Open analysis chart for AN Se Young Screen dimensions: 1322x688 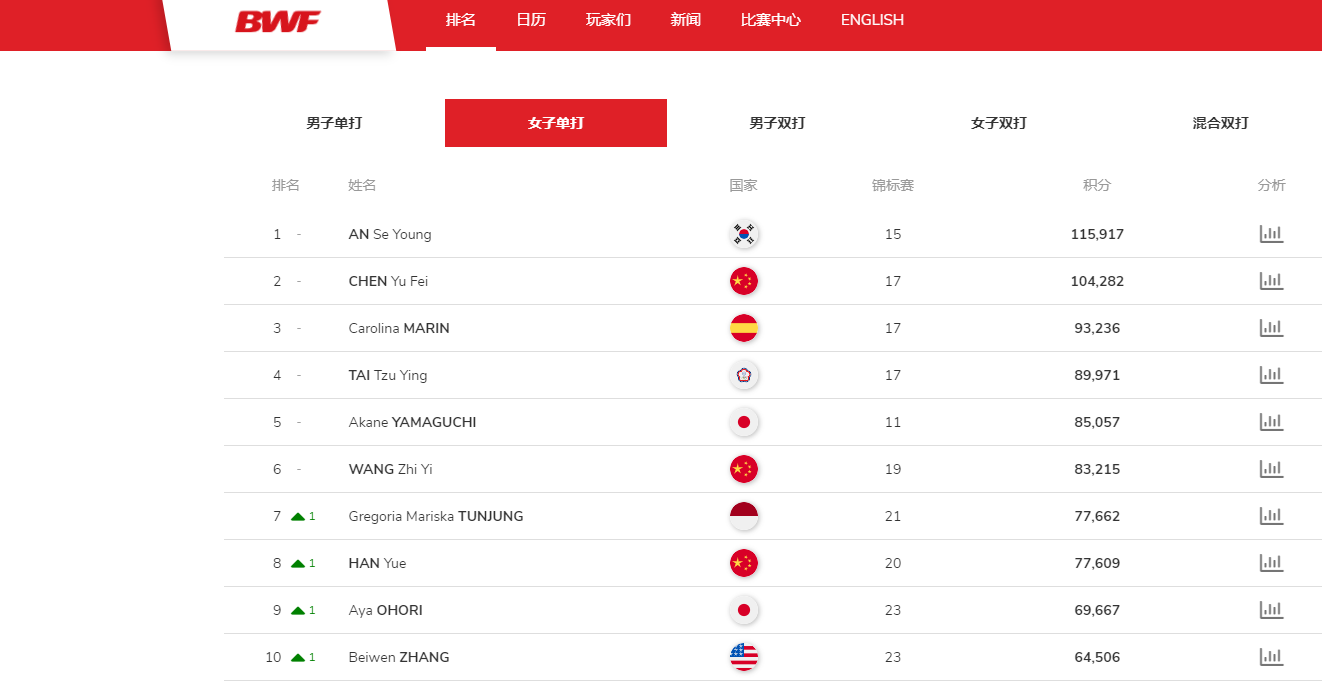click(x=1271, y=234)
